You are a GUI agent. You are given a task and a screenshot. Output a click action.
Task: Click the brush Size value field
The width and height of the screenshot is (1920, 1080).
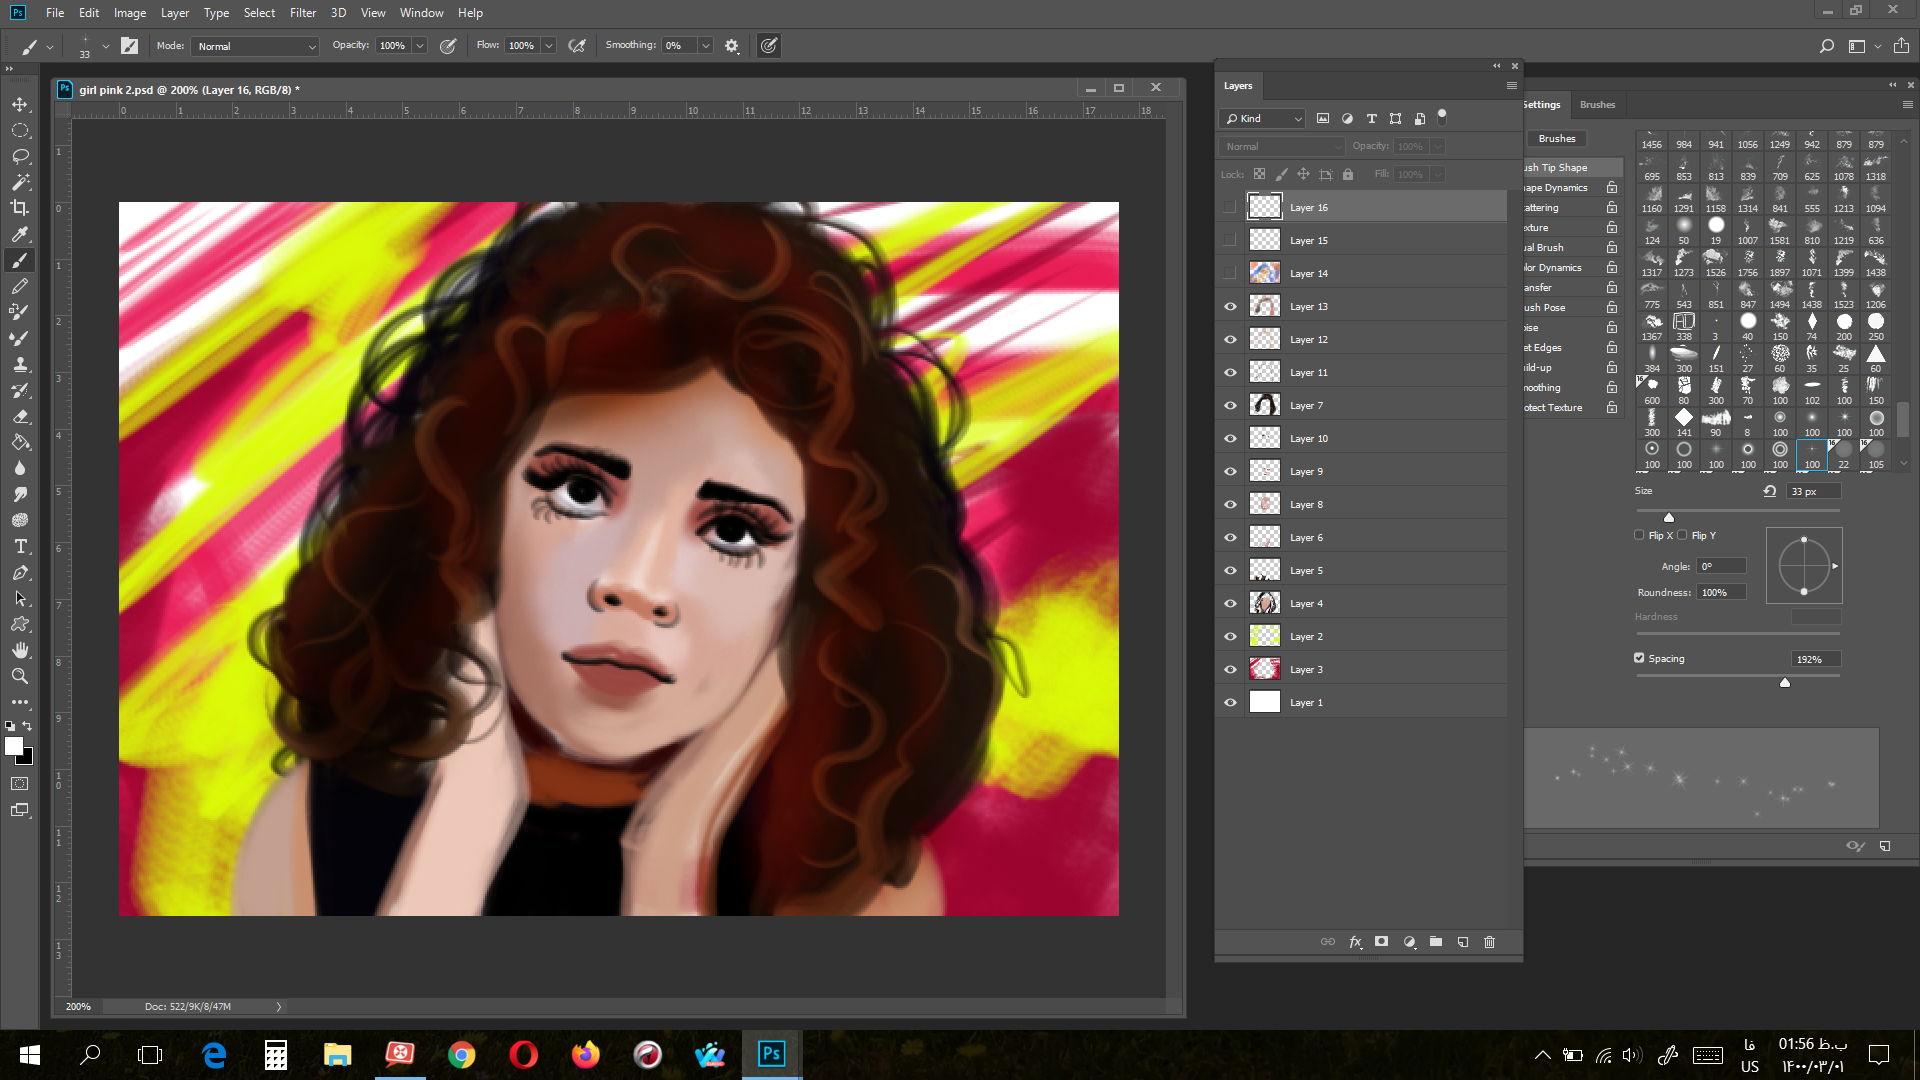pos(1813,492)
